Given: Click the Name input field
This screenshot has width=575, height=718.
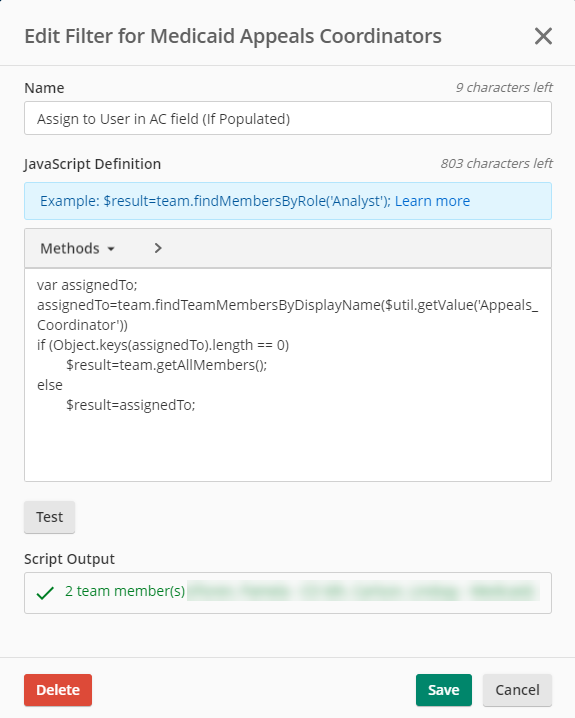Looking at the screenshot, I should 288,119.
